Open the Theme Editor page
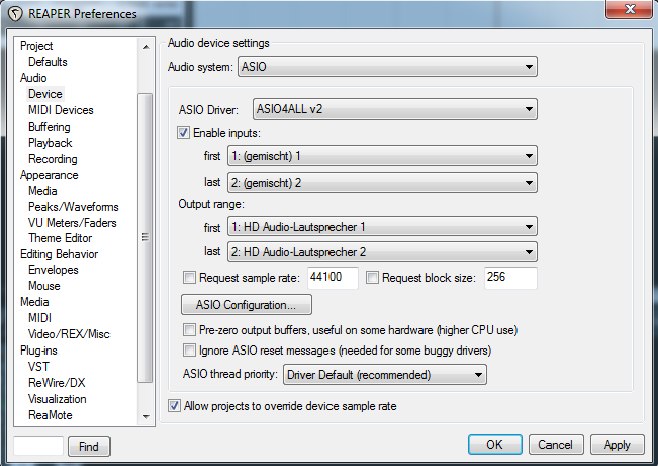 pyautogui.click(x=60, y=238)
